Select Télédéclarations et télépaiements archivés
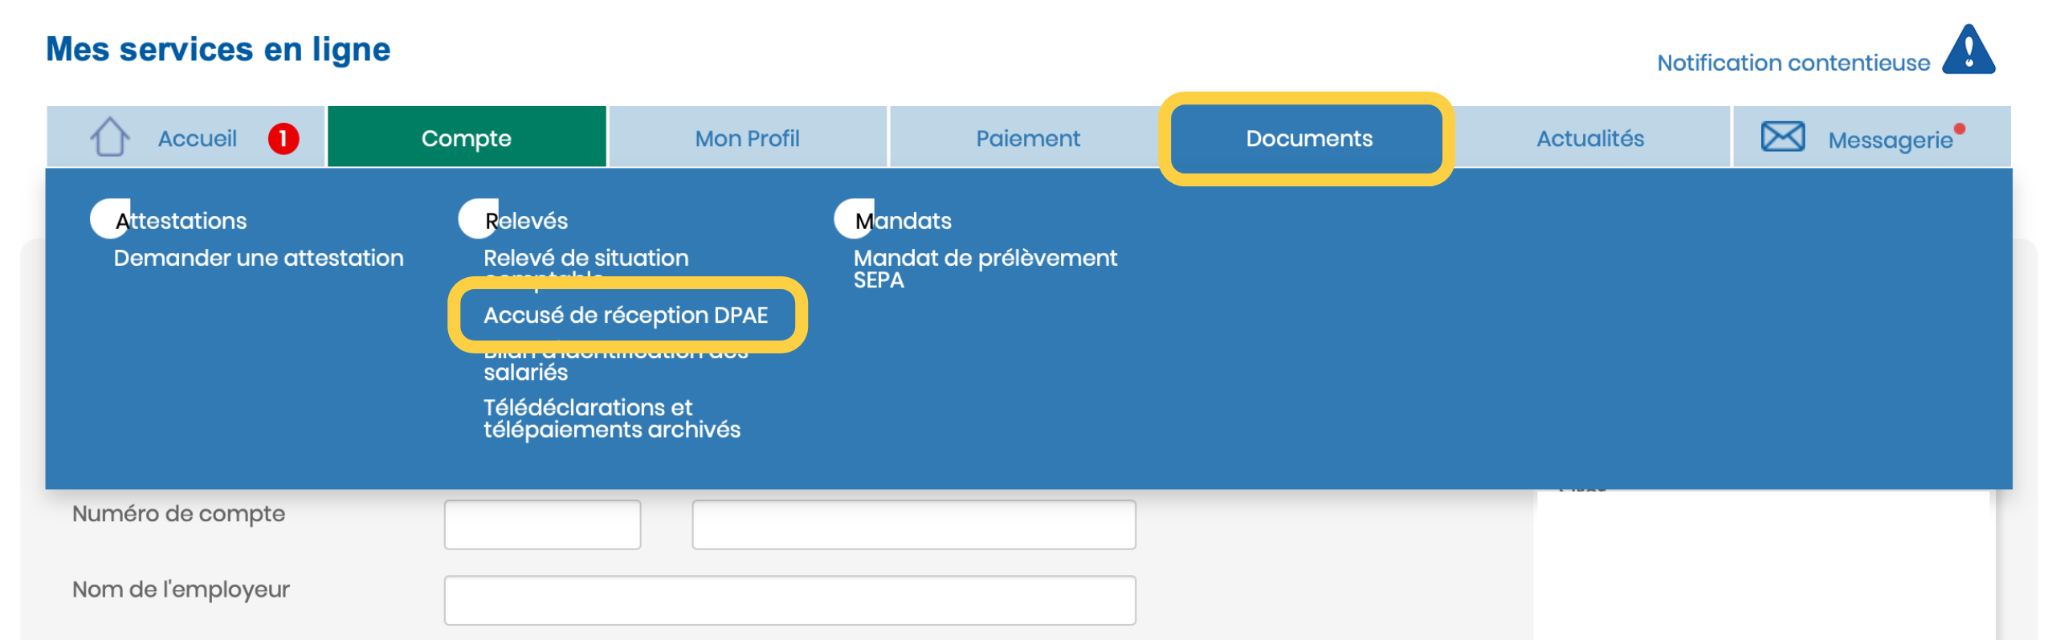The height and width of the screenshot is (640, 2048). tap(612, 419)
